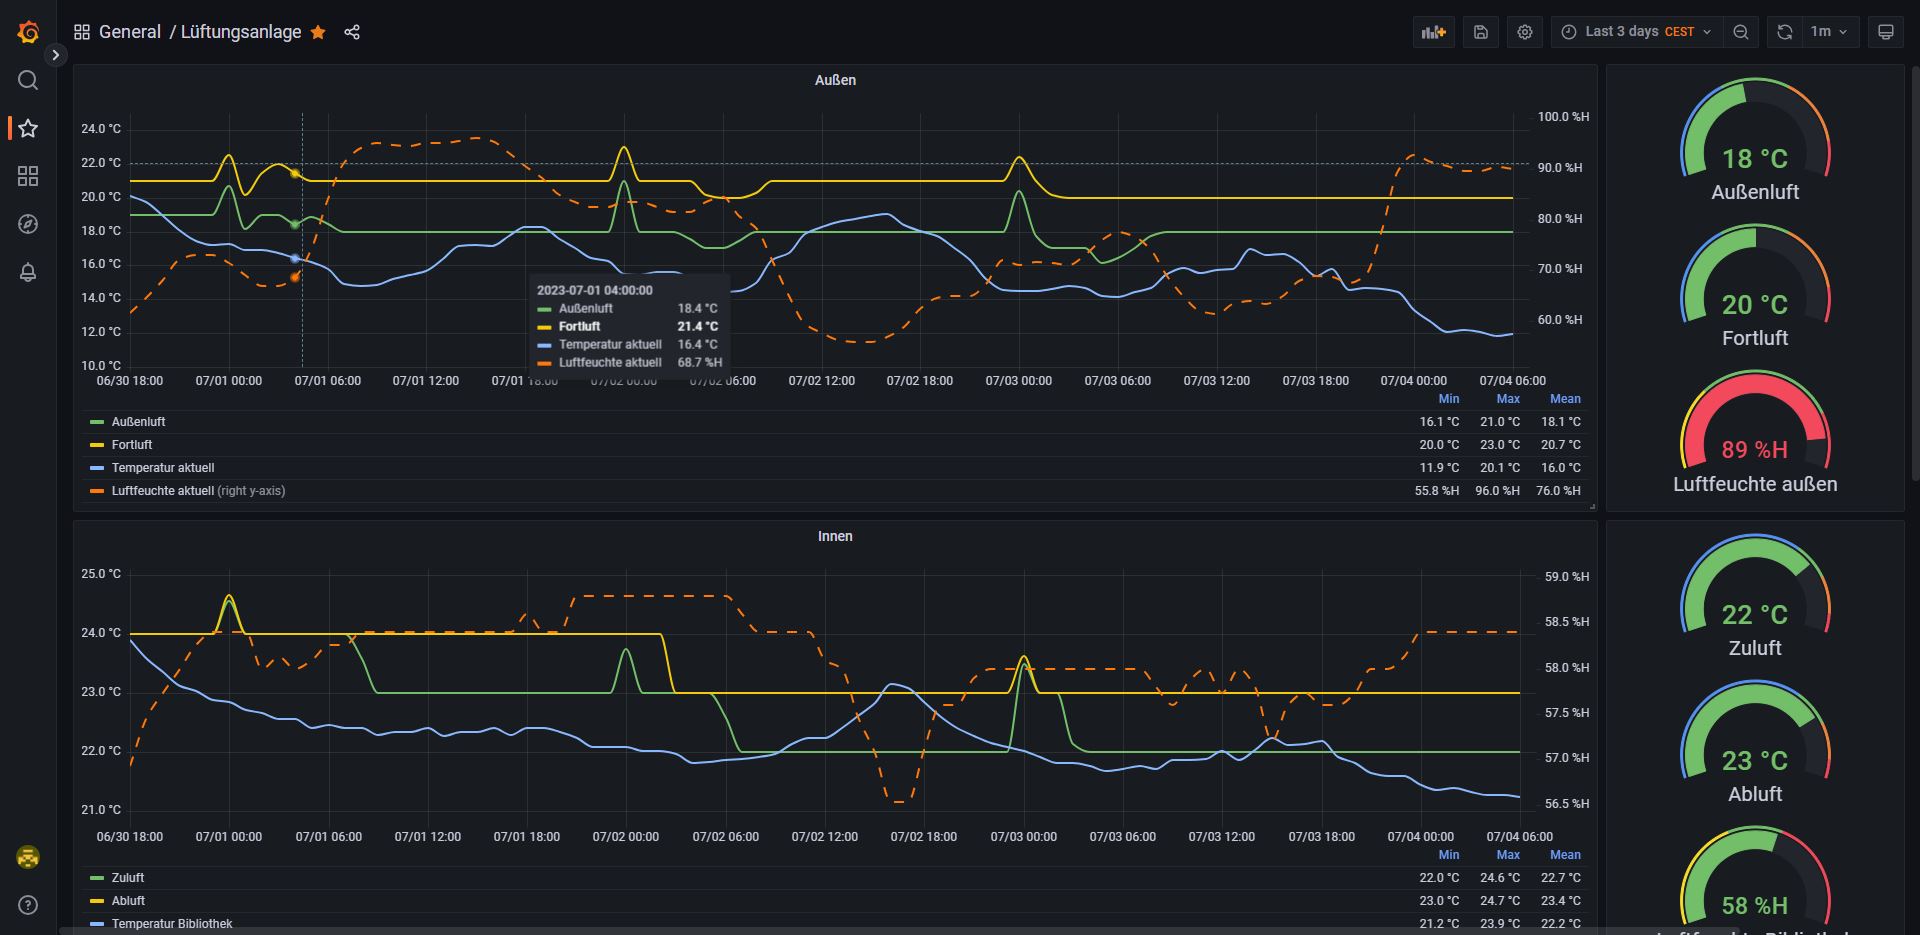Click the Luftfeuchte aktuell max 96.0 %H

(x=1497, y=491)
